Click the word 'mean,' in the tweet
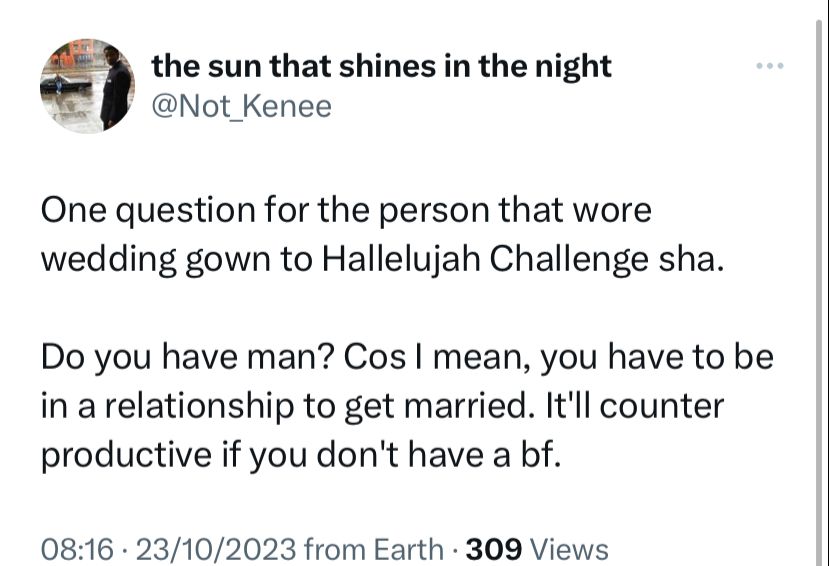This screenshot has width=829, height=566. click(x=483, y=359)
